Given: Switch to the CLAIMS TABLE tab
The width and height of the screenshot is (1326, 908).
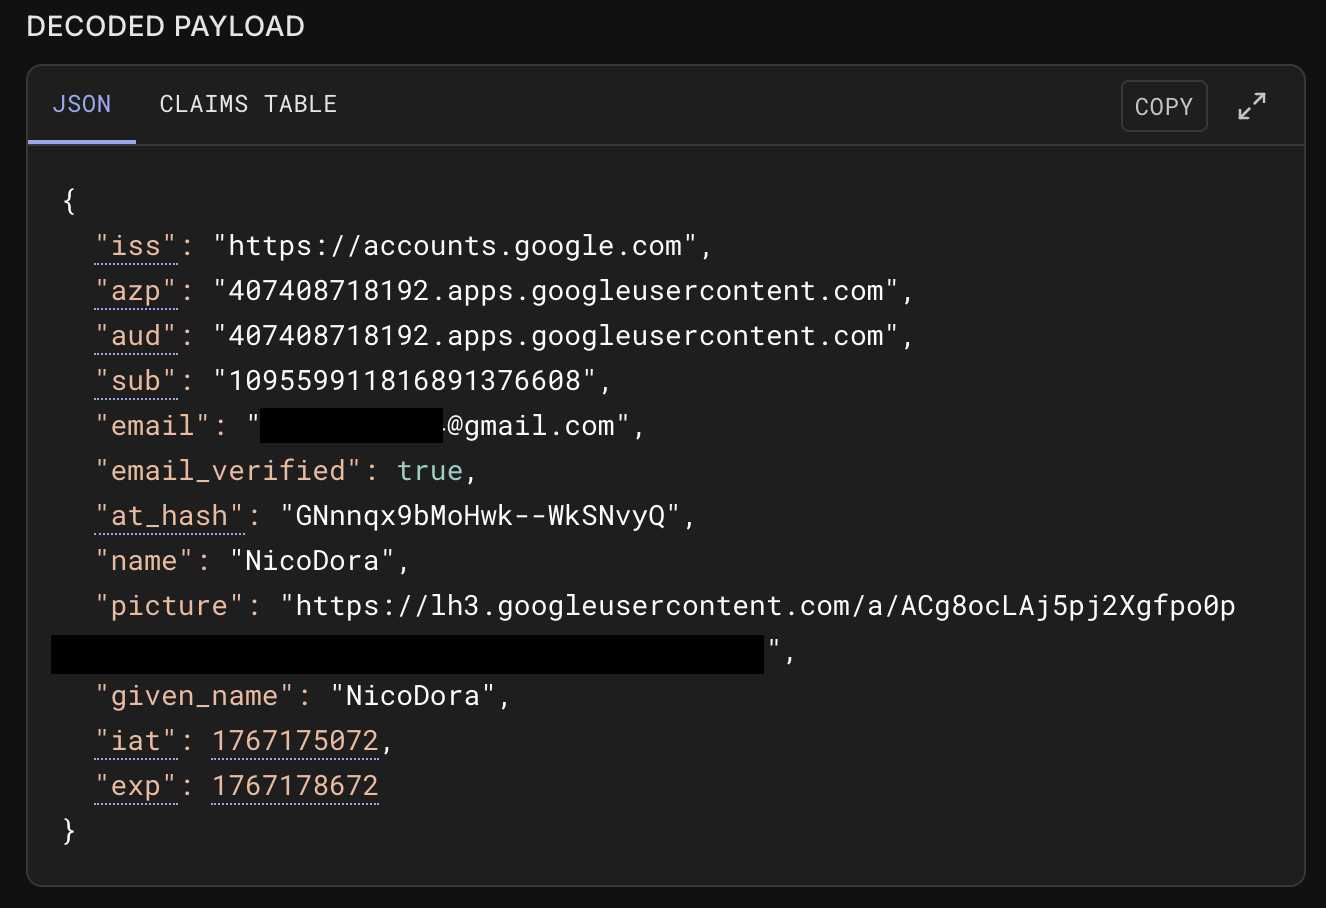Looking at the screenshot, I should pos(248,103).
